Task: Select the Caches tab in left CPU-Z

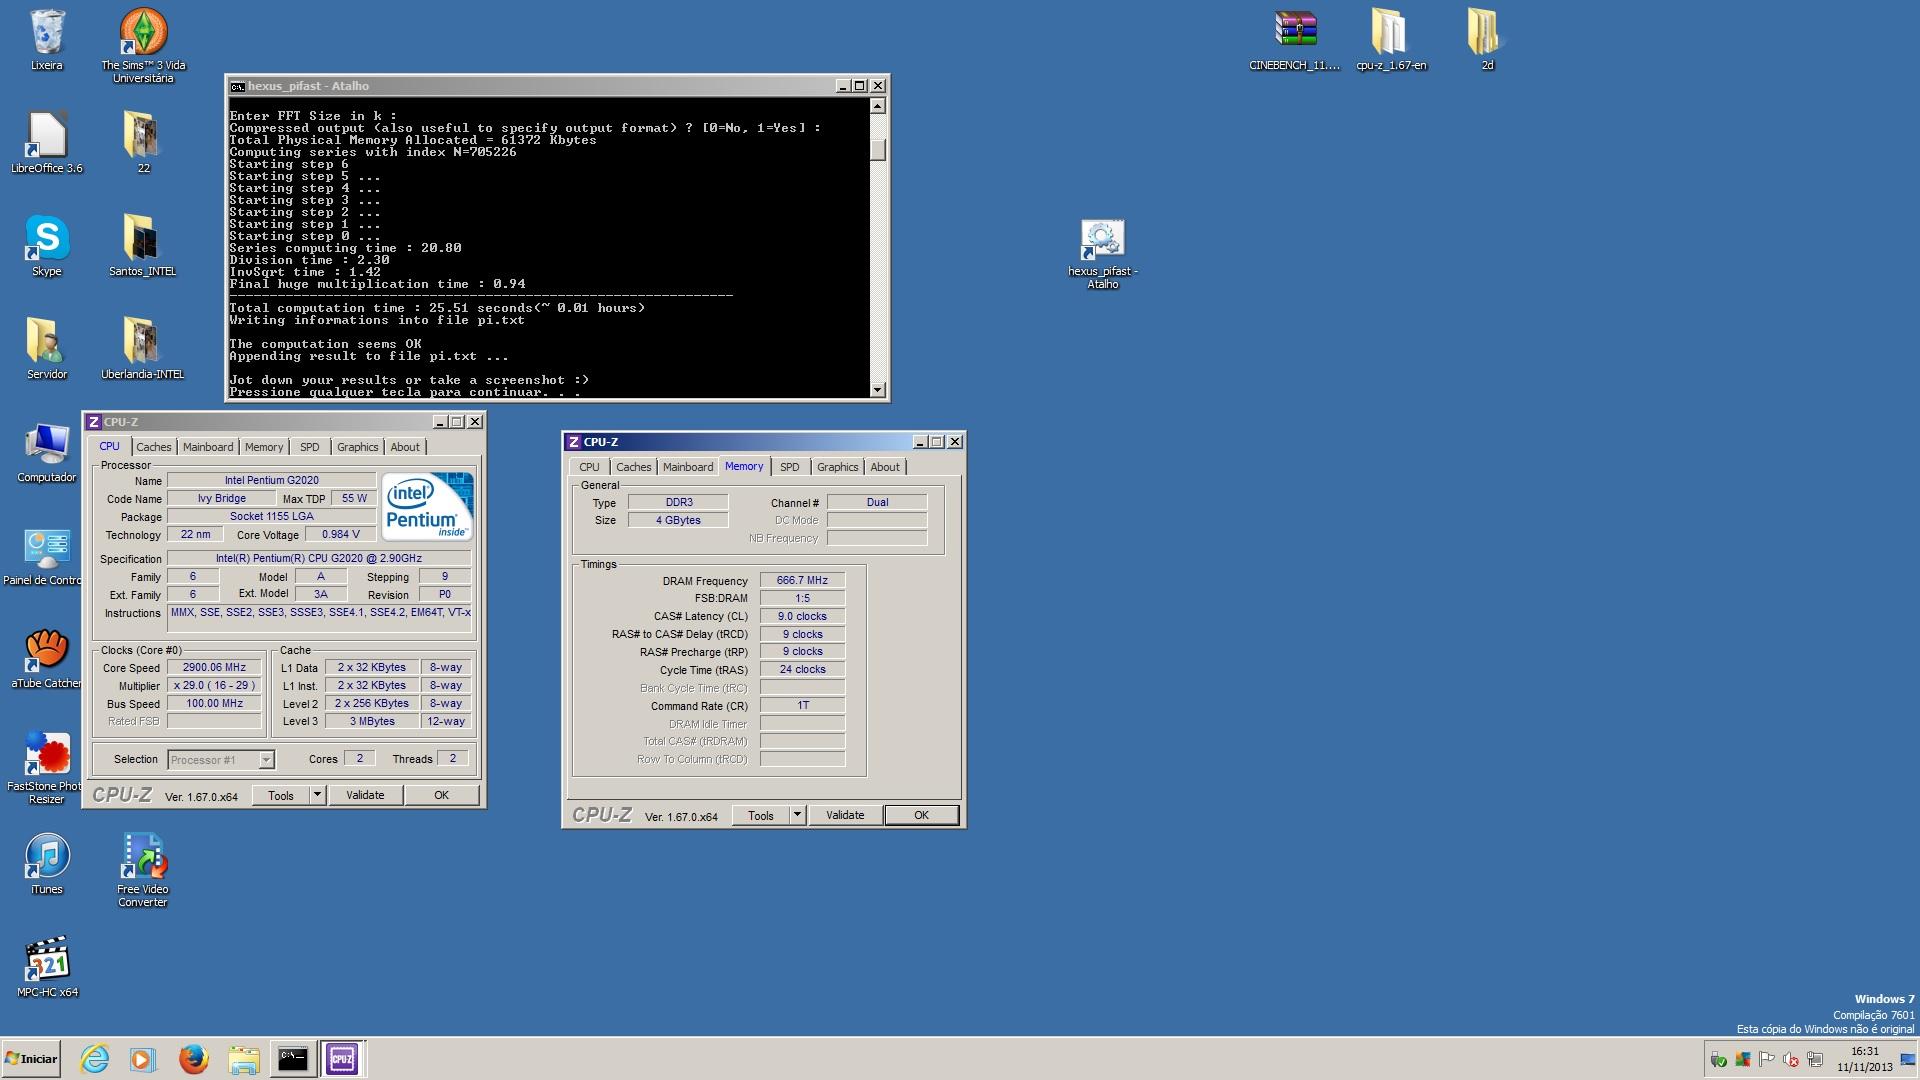Action: 153,447
